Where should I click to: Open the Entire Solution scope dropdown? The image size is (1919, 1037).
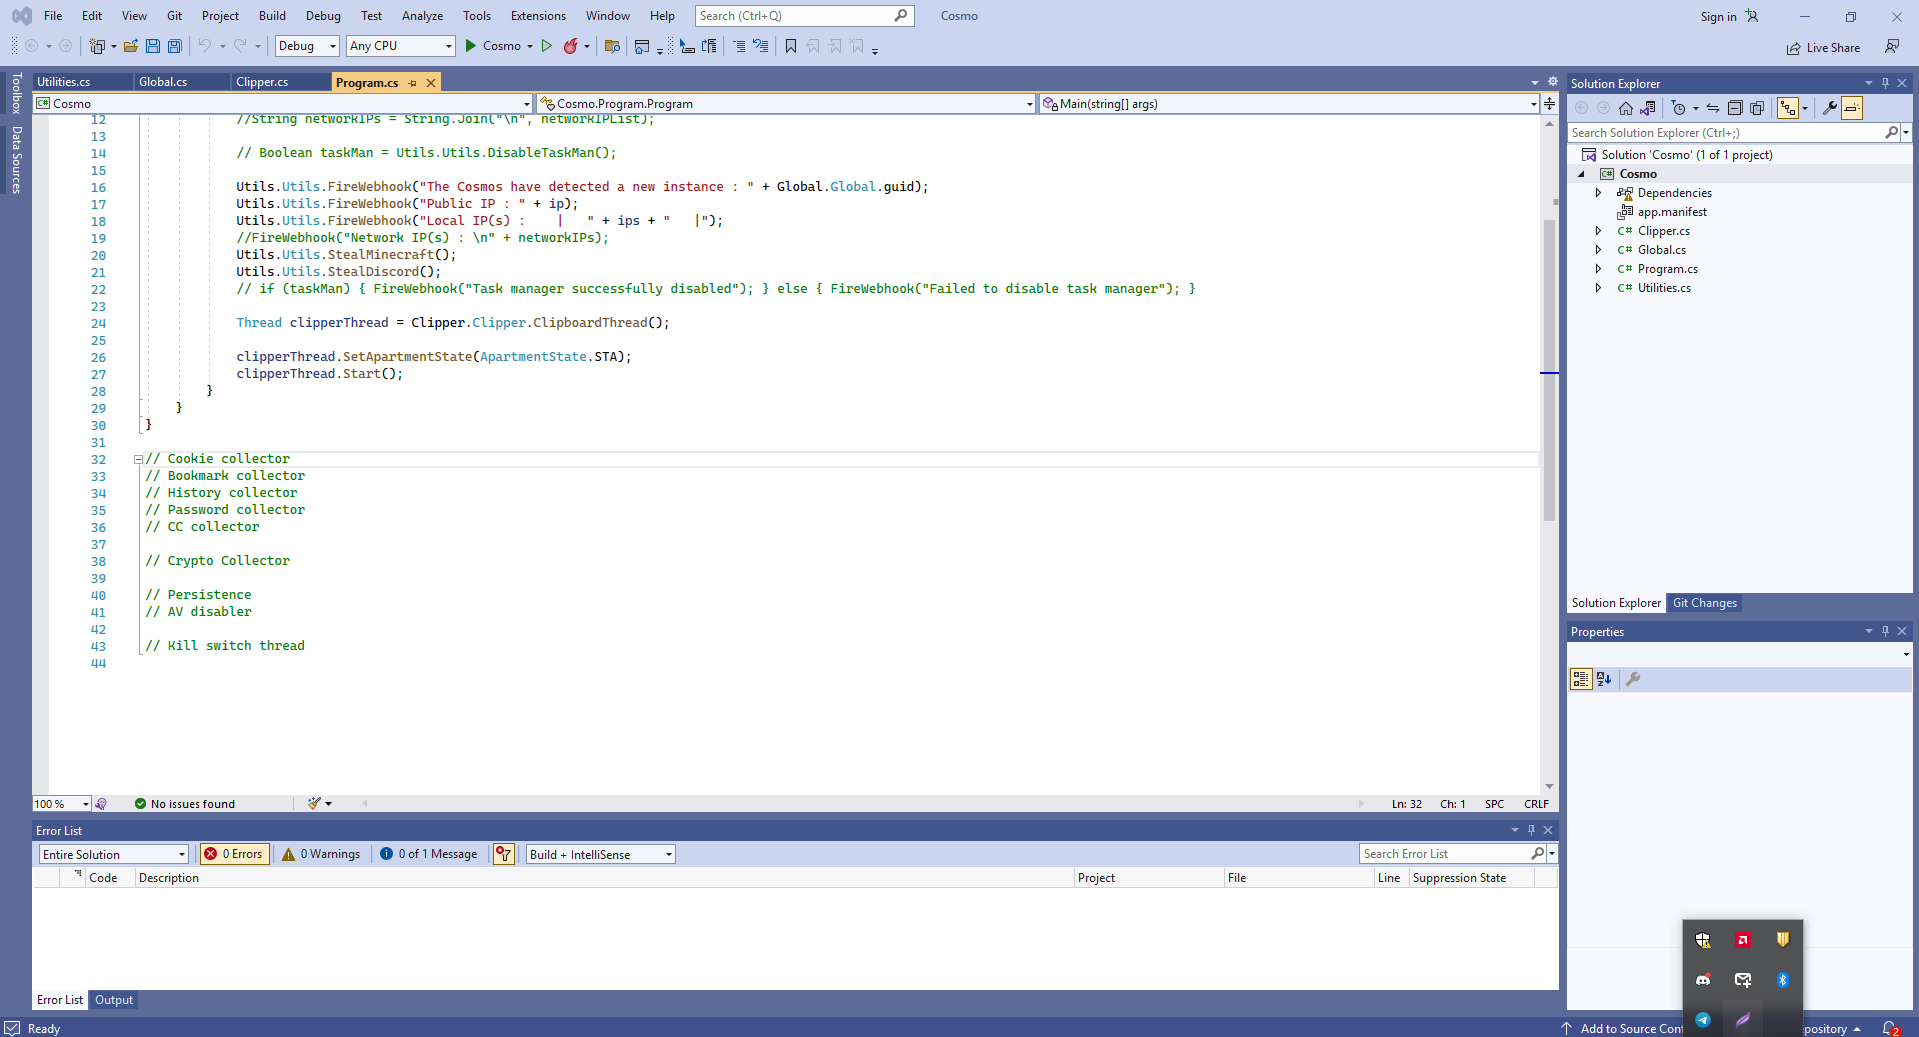click(x=114, y=854)
